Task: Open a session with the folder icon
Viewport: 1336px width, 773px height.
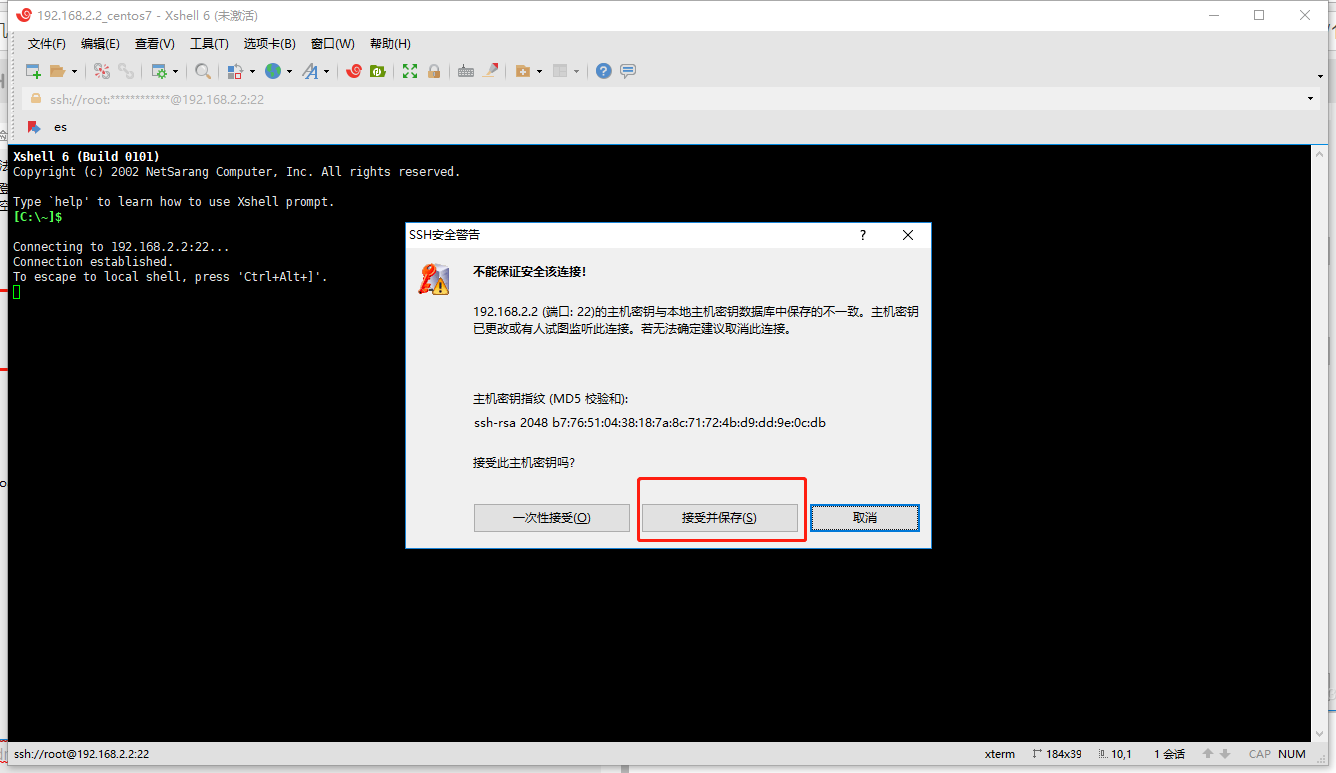Action: (x=58, y=71)
